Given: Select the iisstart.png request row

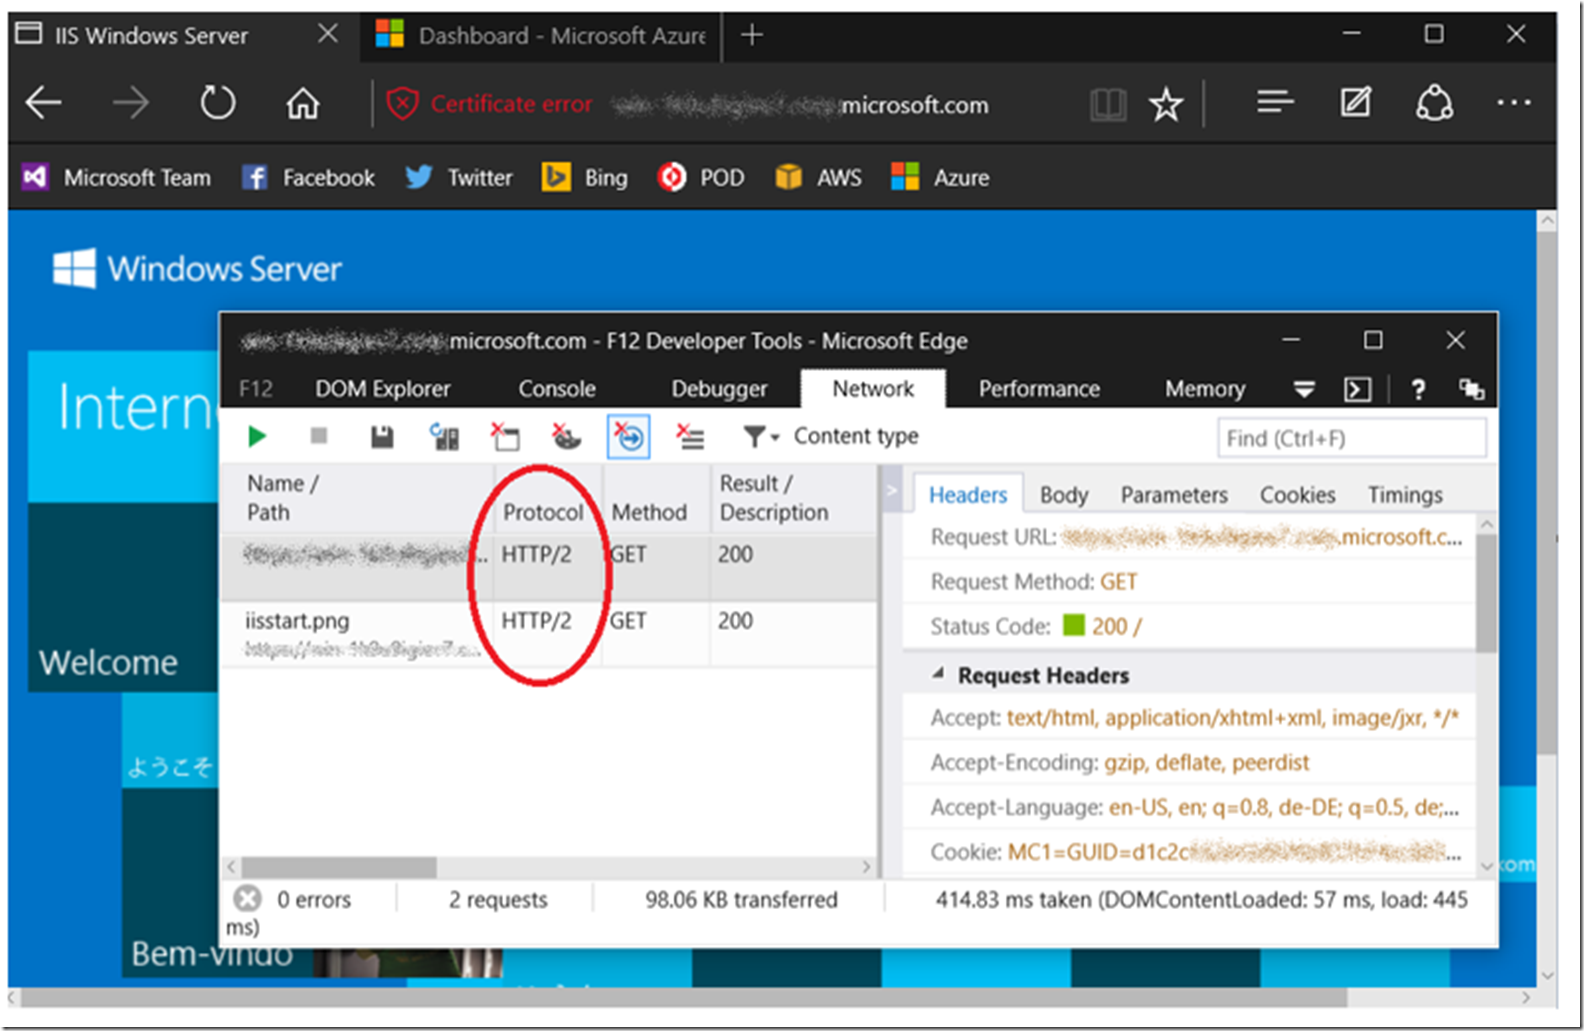Looking at the screenshot, I should pos(548,634).
